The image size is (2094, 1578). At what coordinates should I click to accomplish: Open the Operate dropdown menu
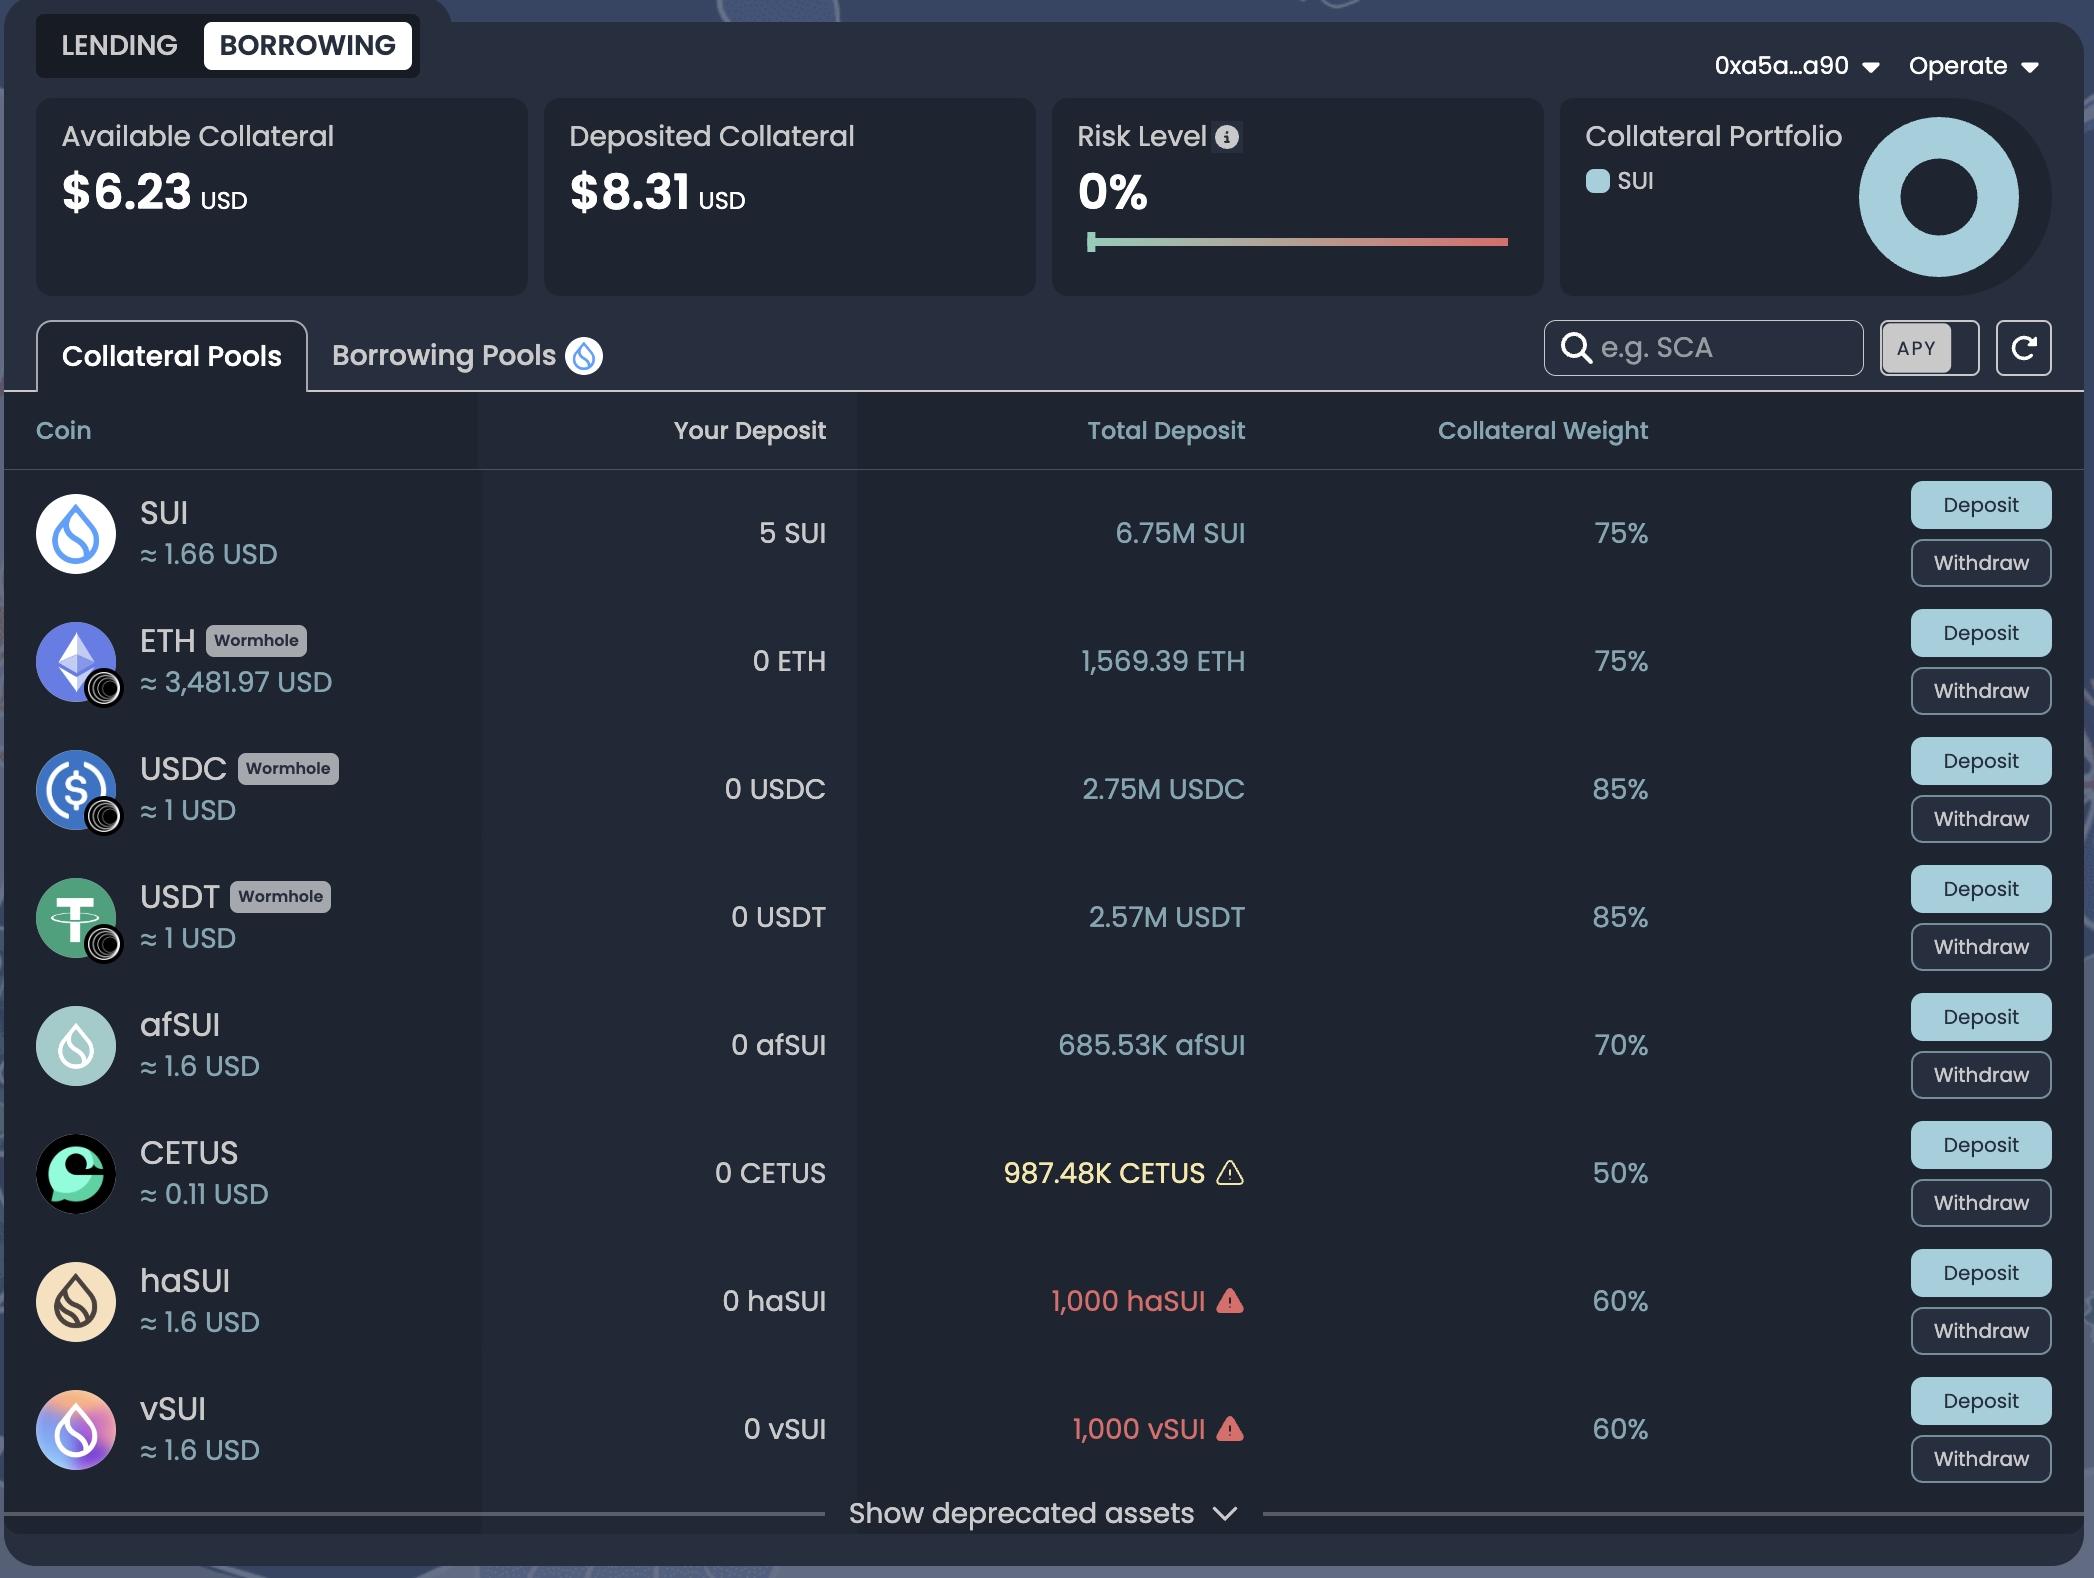[x=1973, y=66]
